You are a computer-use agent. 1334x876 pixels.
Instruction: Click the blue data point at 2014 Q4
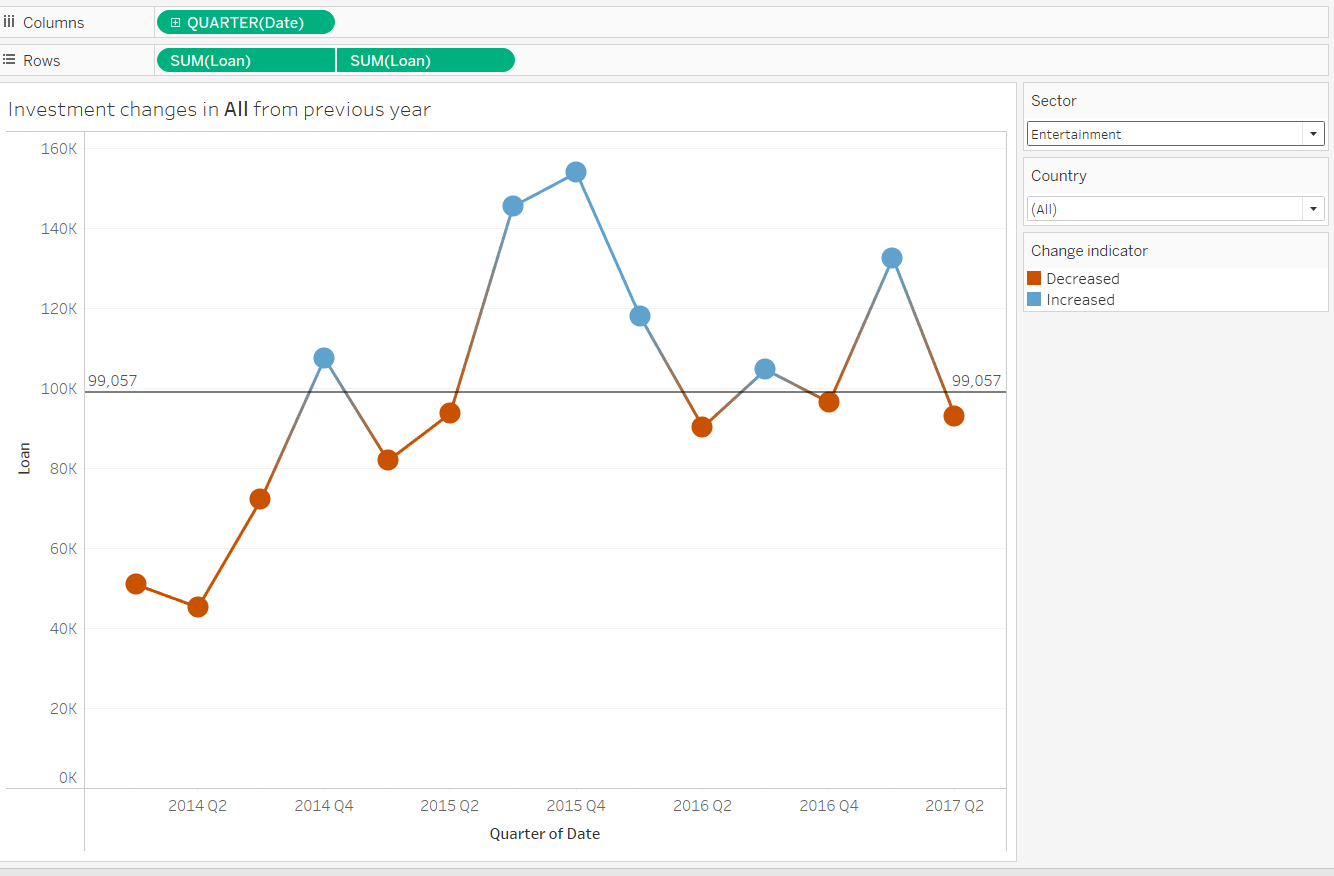coord(324,358)
